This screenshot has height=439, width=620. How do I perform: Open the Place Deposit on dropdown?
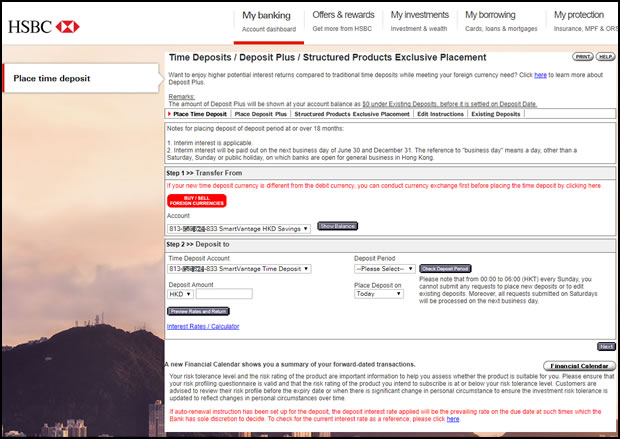tap(379, 294)
